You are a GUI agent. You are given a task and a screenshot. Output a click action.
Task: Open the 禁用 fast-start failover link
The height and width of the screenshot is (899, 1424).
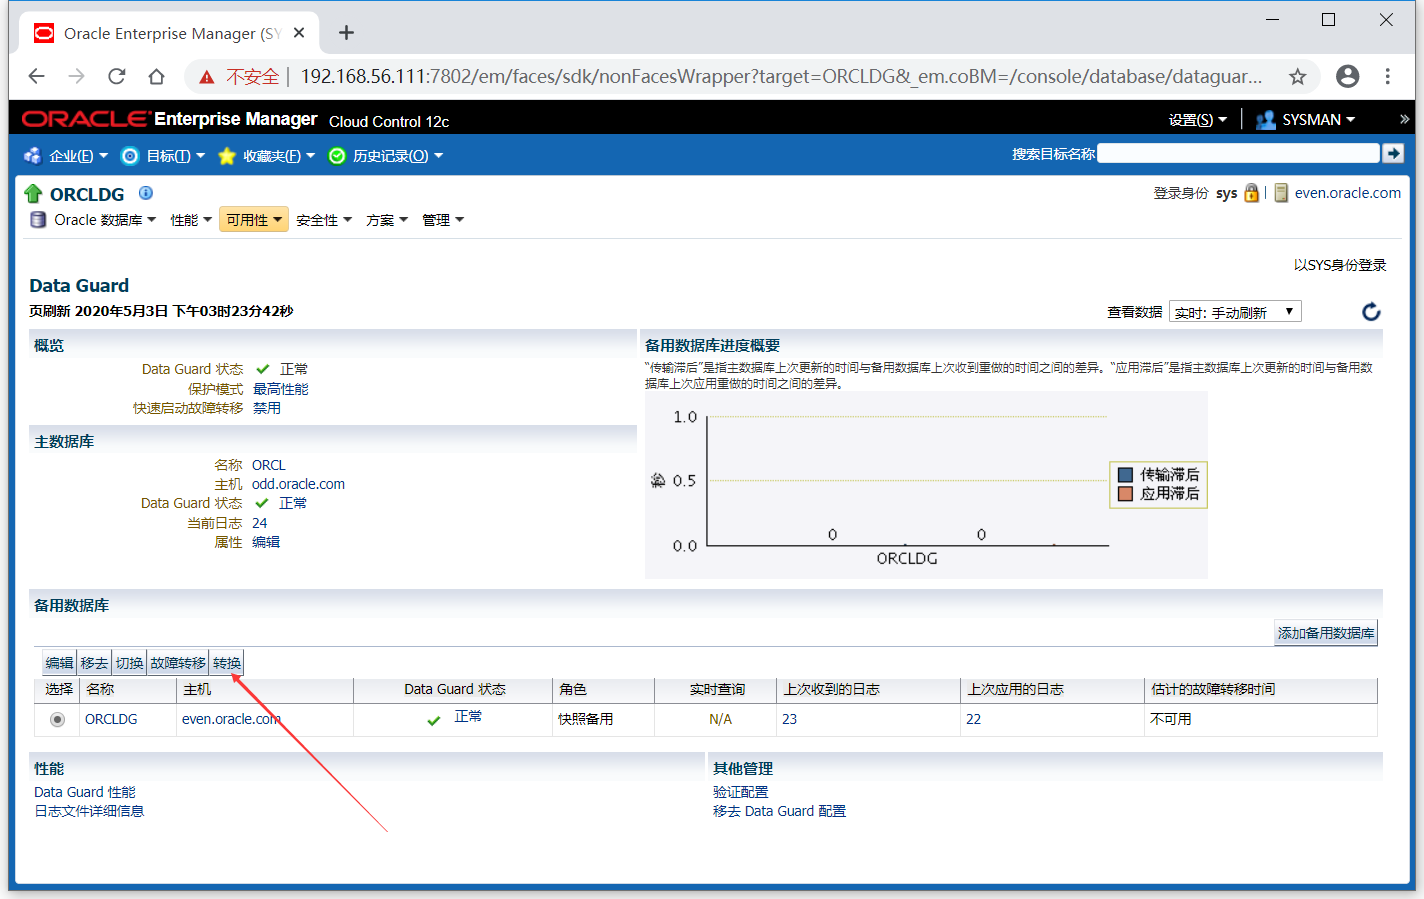267,408
